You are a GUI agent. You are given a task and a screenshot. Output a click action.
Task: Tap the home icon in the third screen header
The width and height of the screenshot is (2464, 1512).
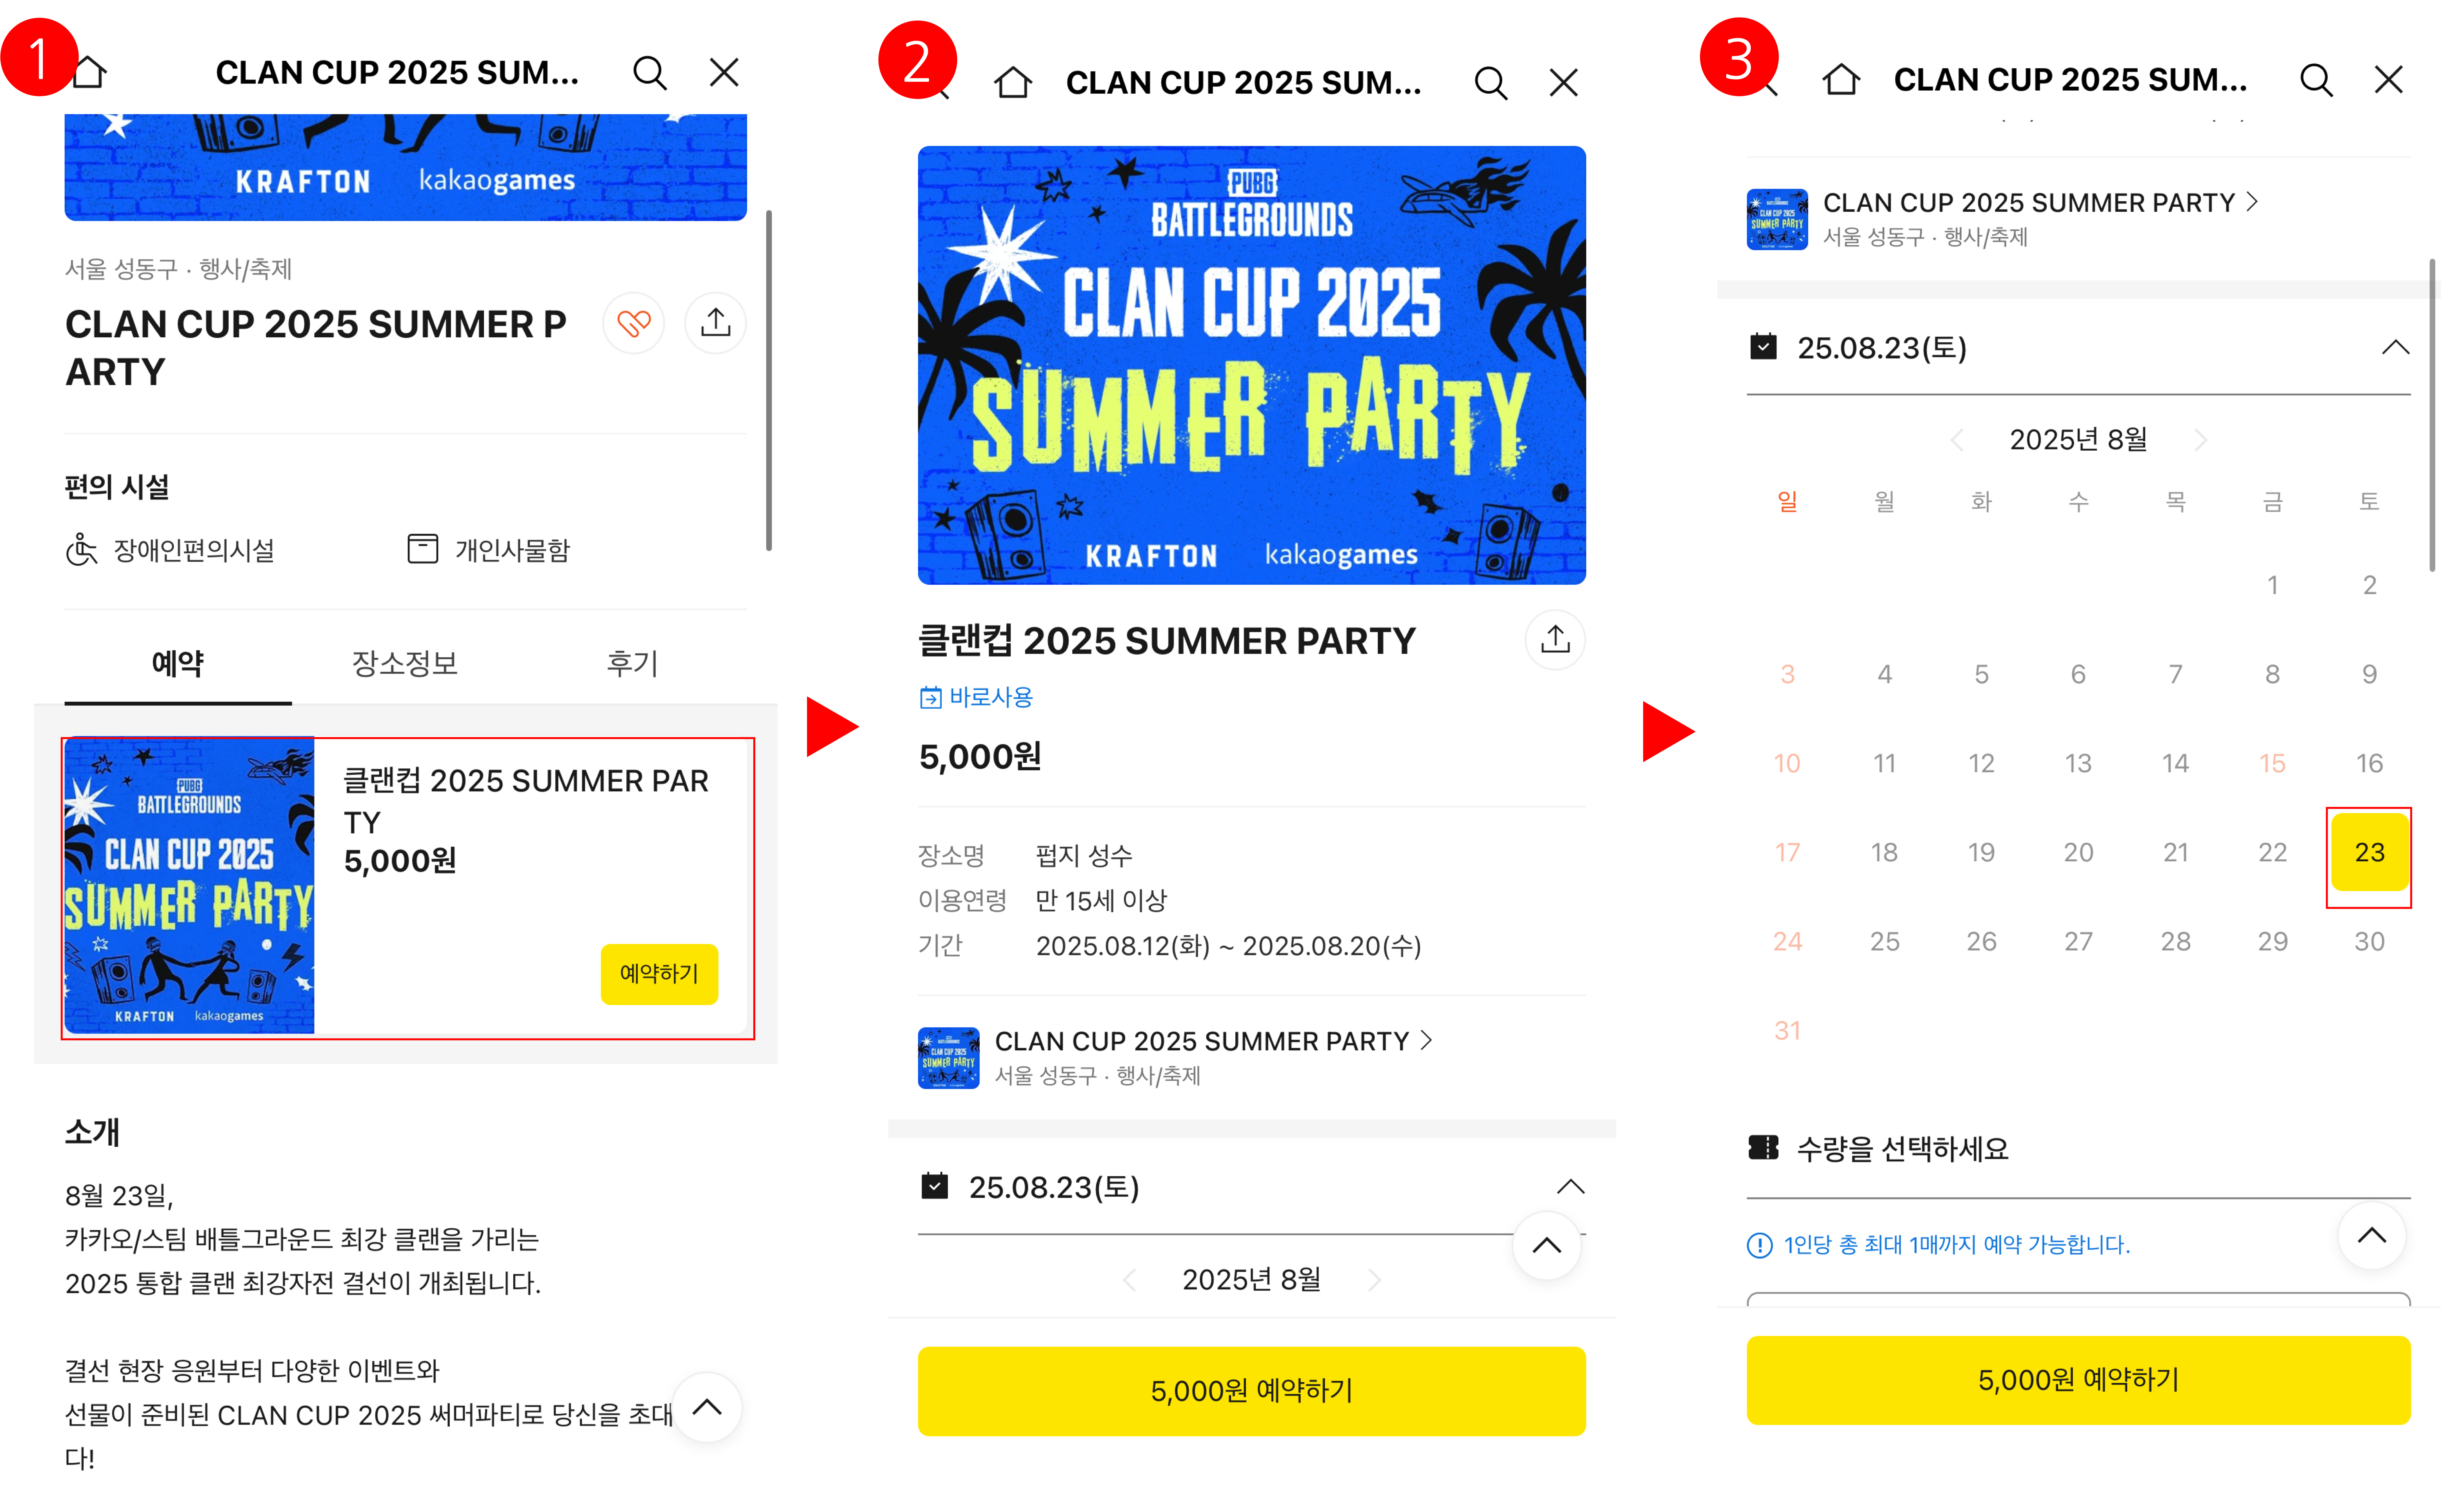(x=1841, y=79)
